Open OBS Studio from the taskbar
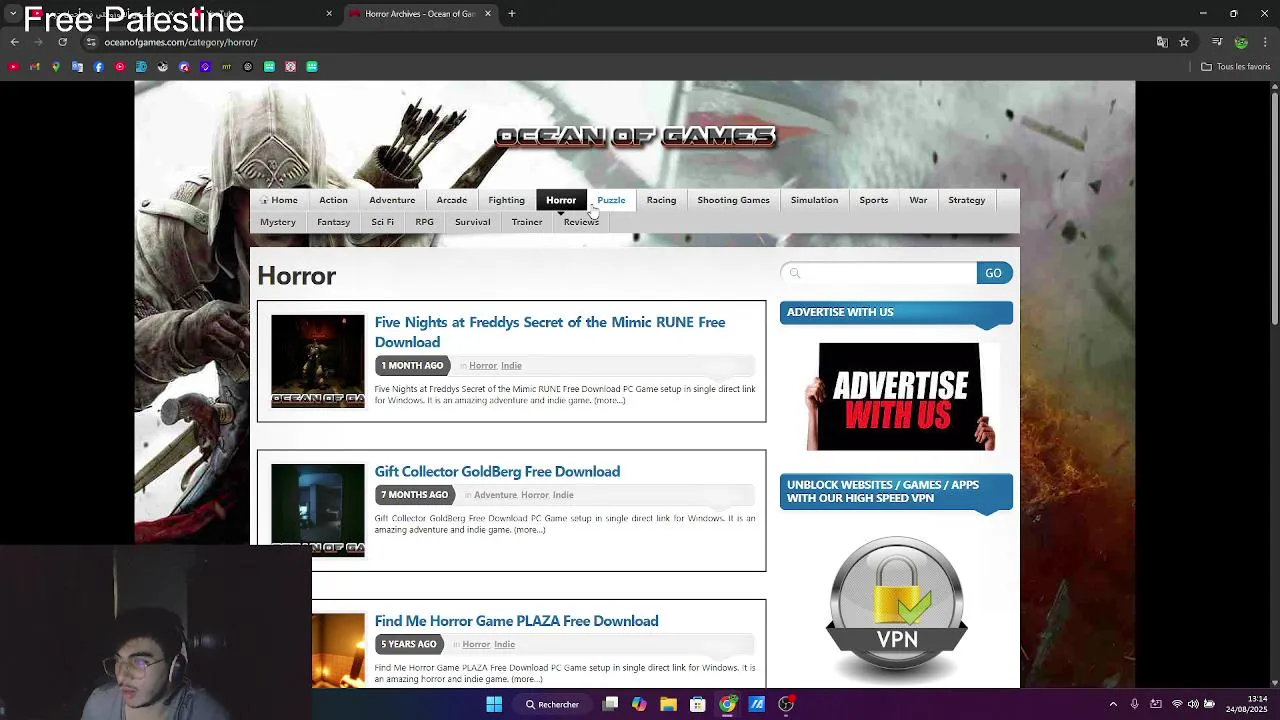Screen dimensions: 1280x720 (x=786, y=704)
